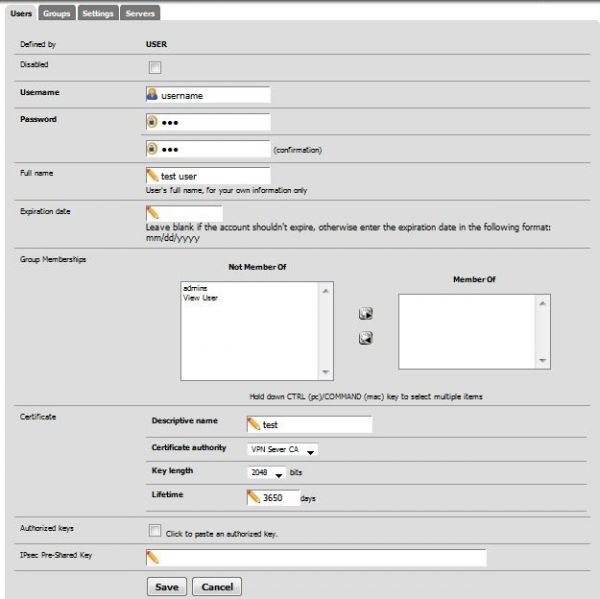Click the user icon in Username field
The image size is (600, 599).
(152, 95)
